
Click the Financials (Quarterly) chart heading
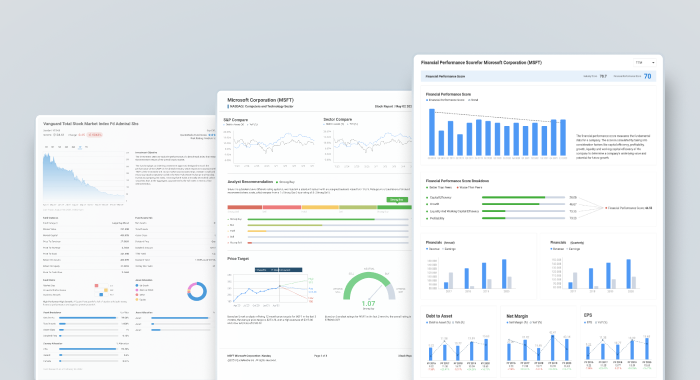point(567,242)
